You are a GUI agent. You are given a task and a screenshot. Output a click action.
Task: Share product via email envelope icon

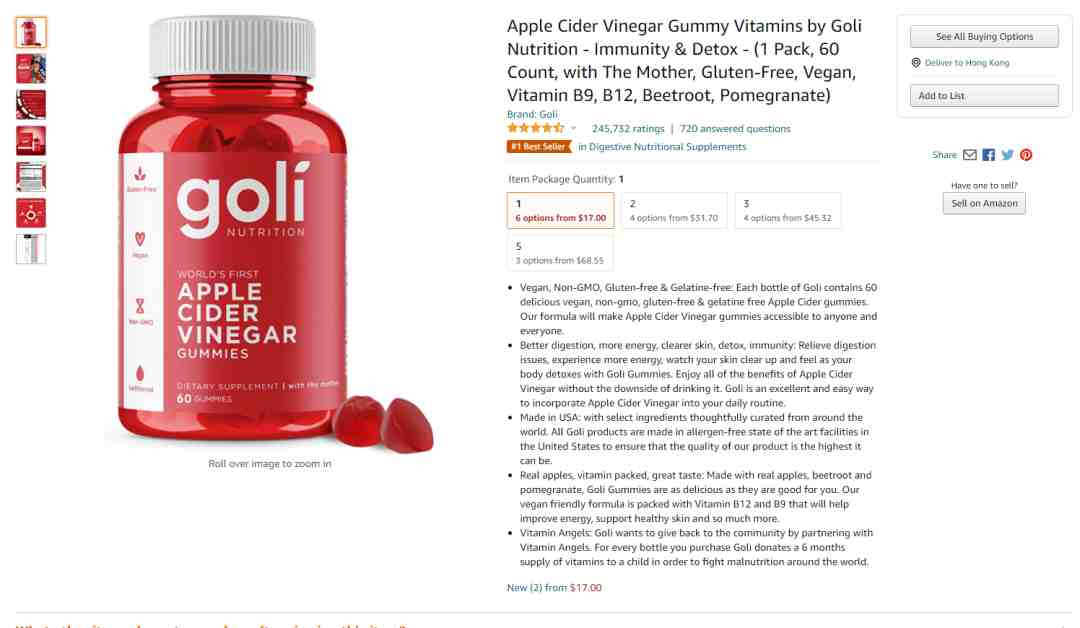(x=970, y=155)
